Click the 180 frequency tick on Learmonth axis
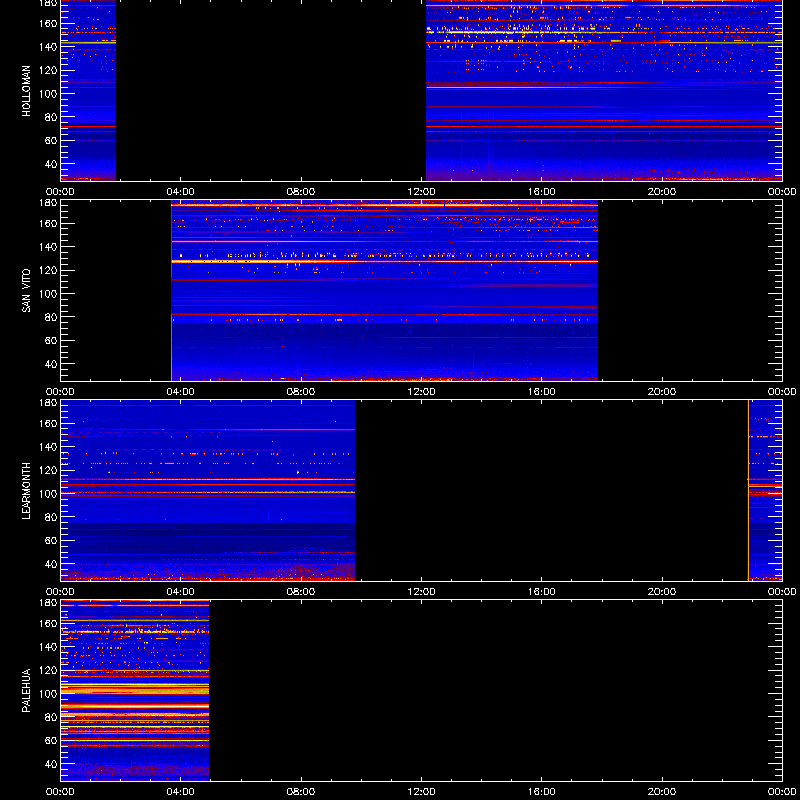The image size is (800, 800). [x=50, y=403]
